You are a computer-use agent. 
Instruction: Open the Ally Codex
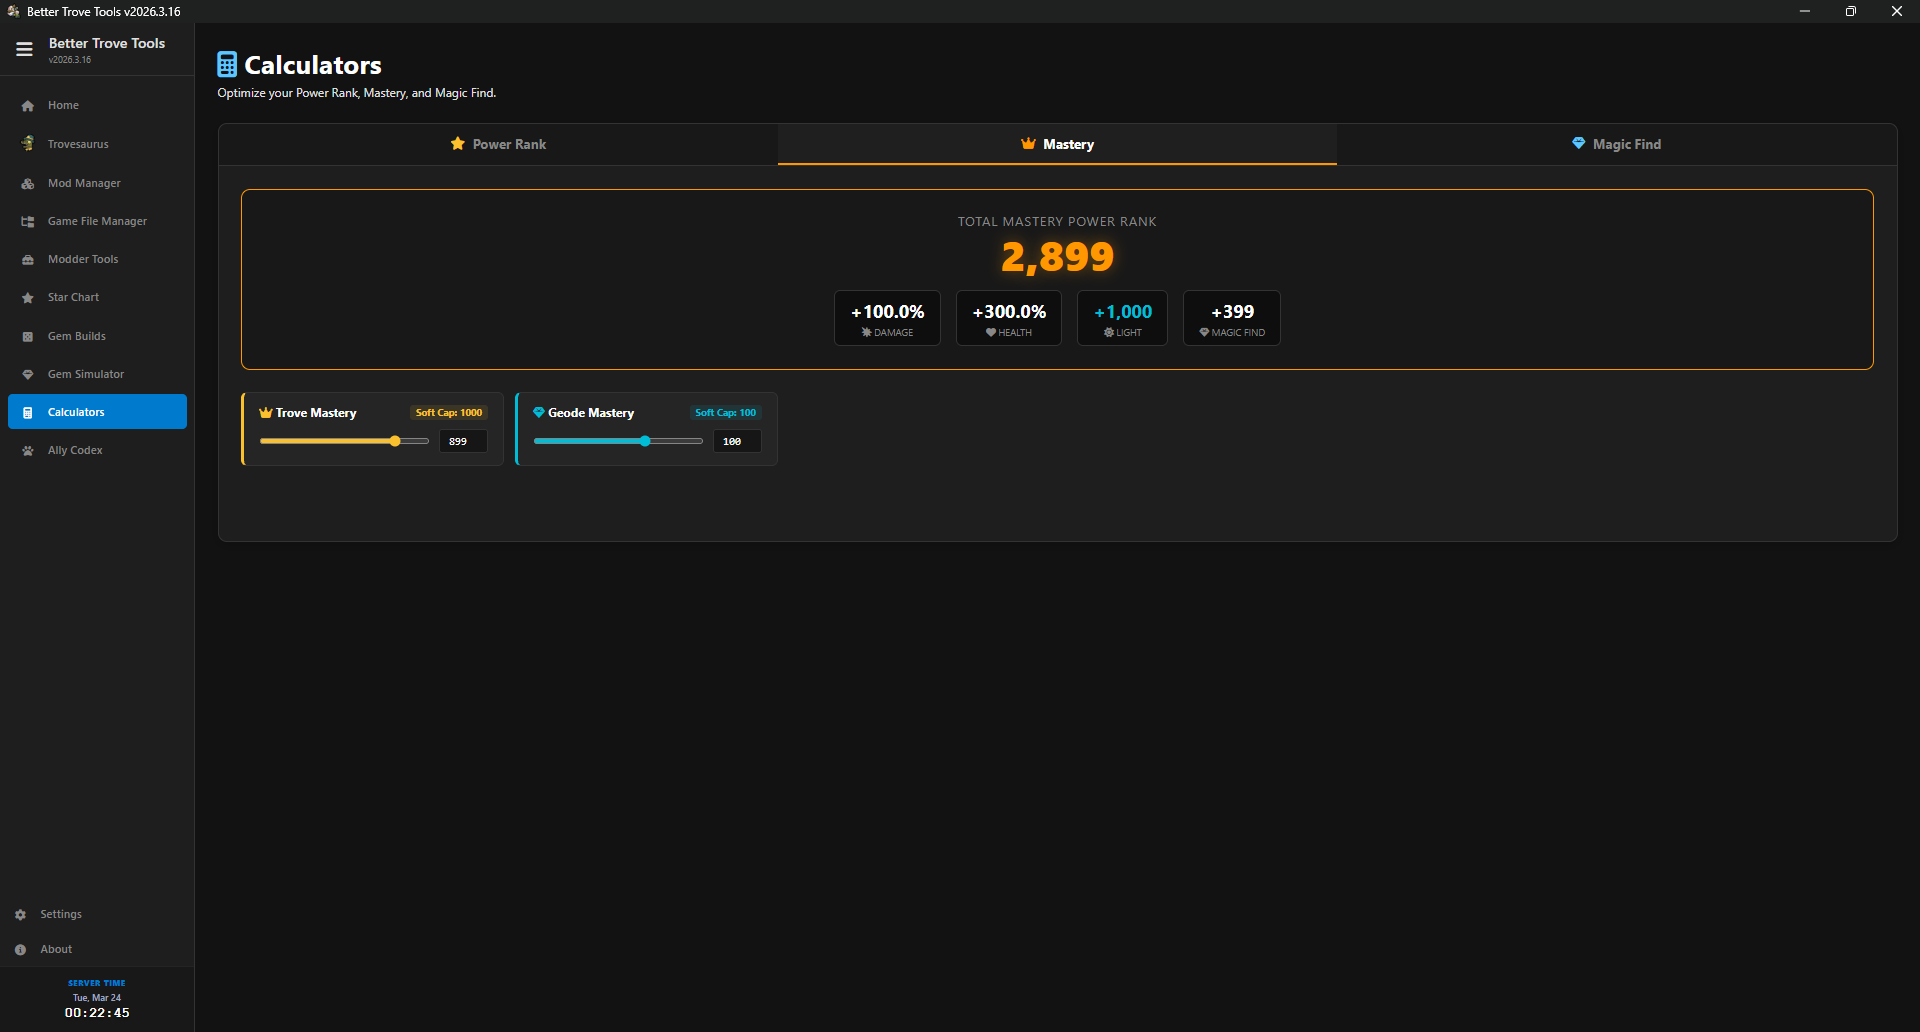coord(75,449)
